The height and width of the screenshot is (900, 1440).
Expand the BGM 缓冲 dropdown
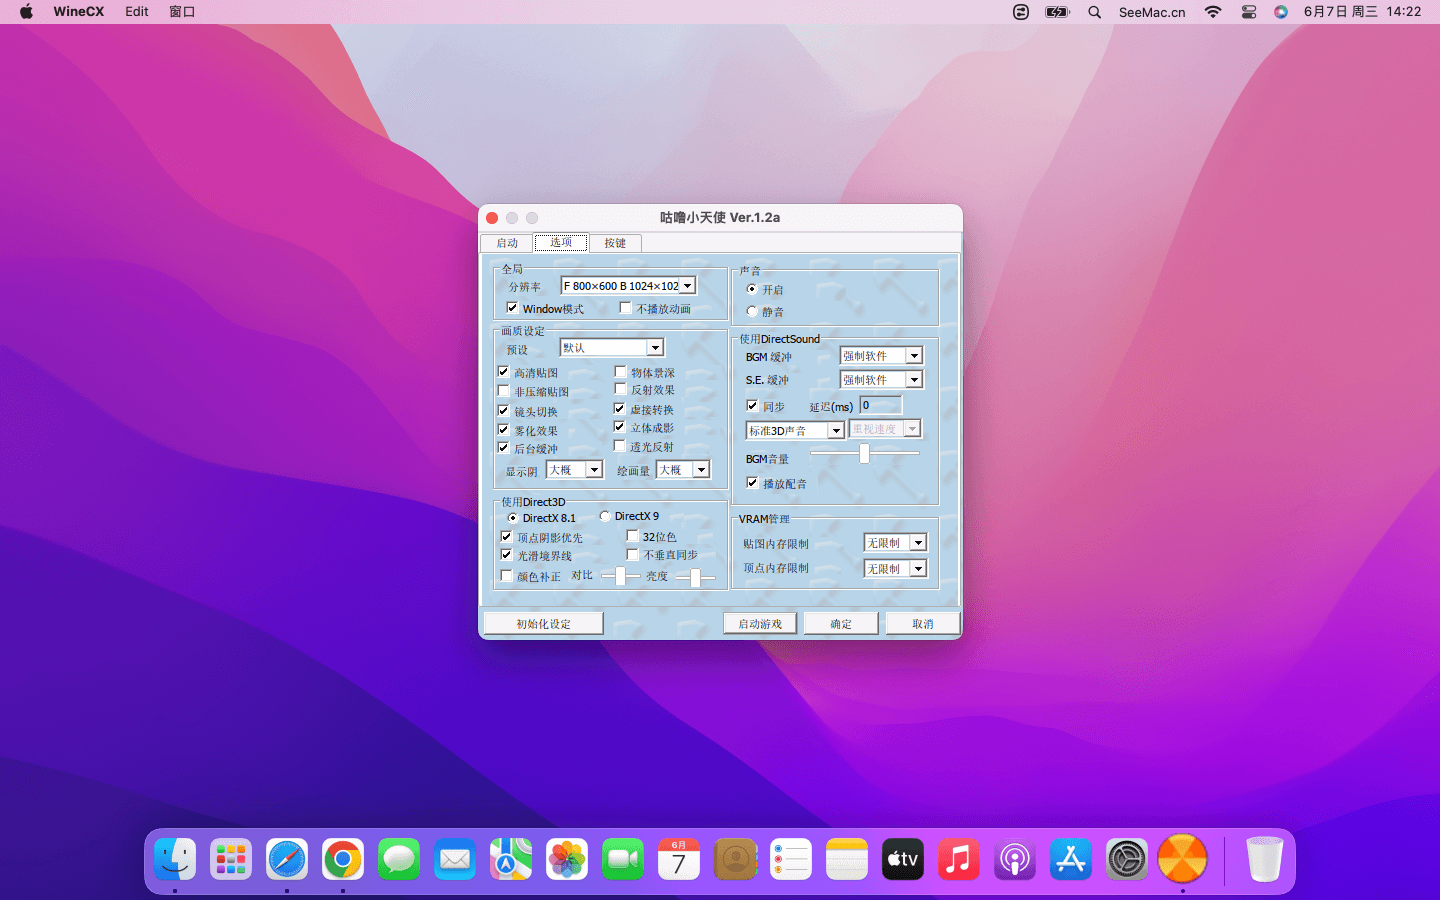tap(913, 356)
